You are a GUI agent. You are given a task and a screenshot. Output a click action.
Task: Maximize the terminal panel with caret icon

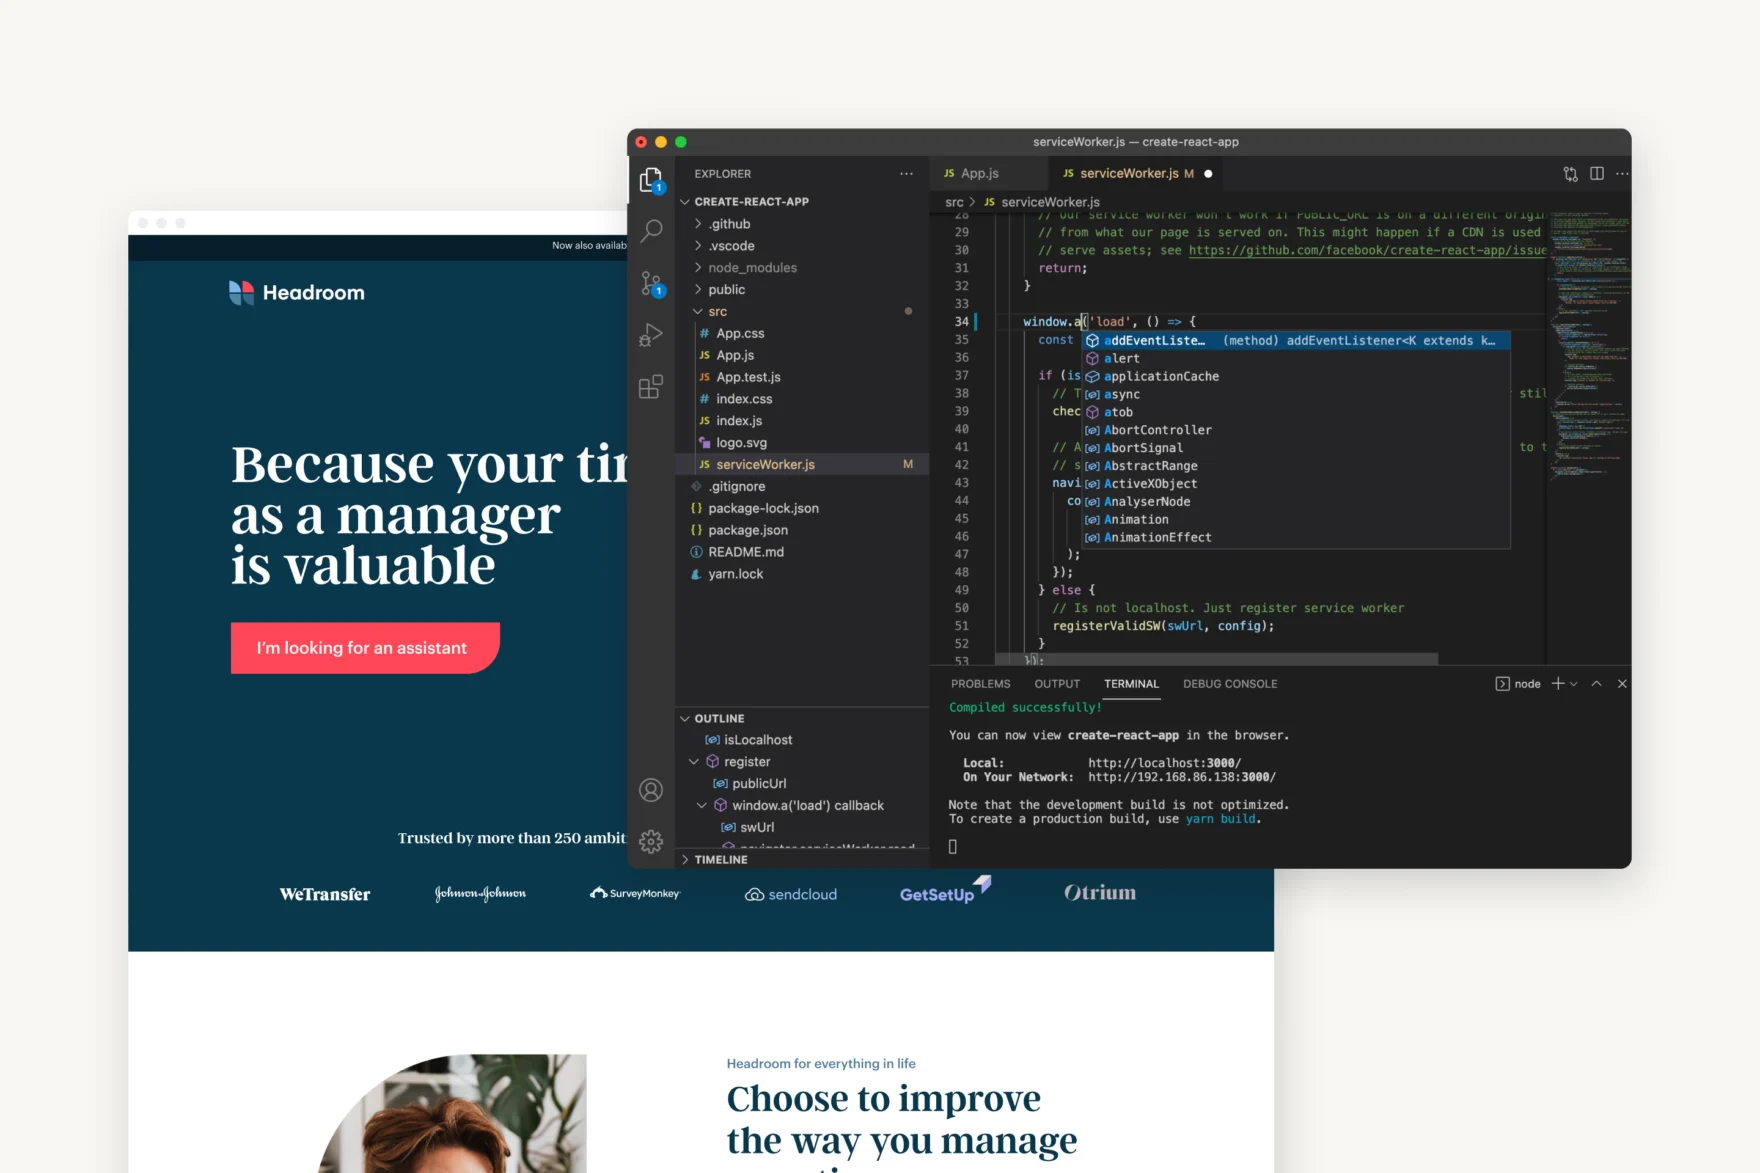(1597, 684)
